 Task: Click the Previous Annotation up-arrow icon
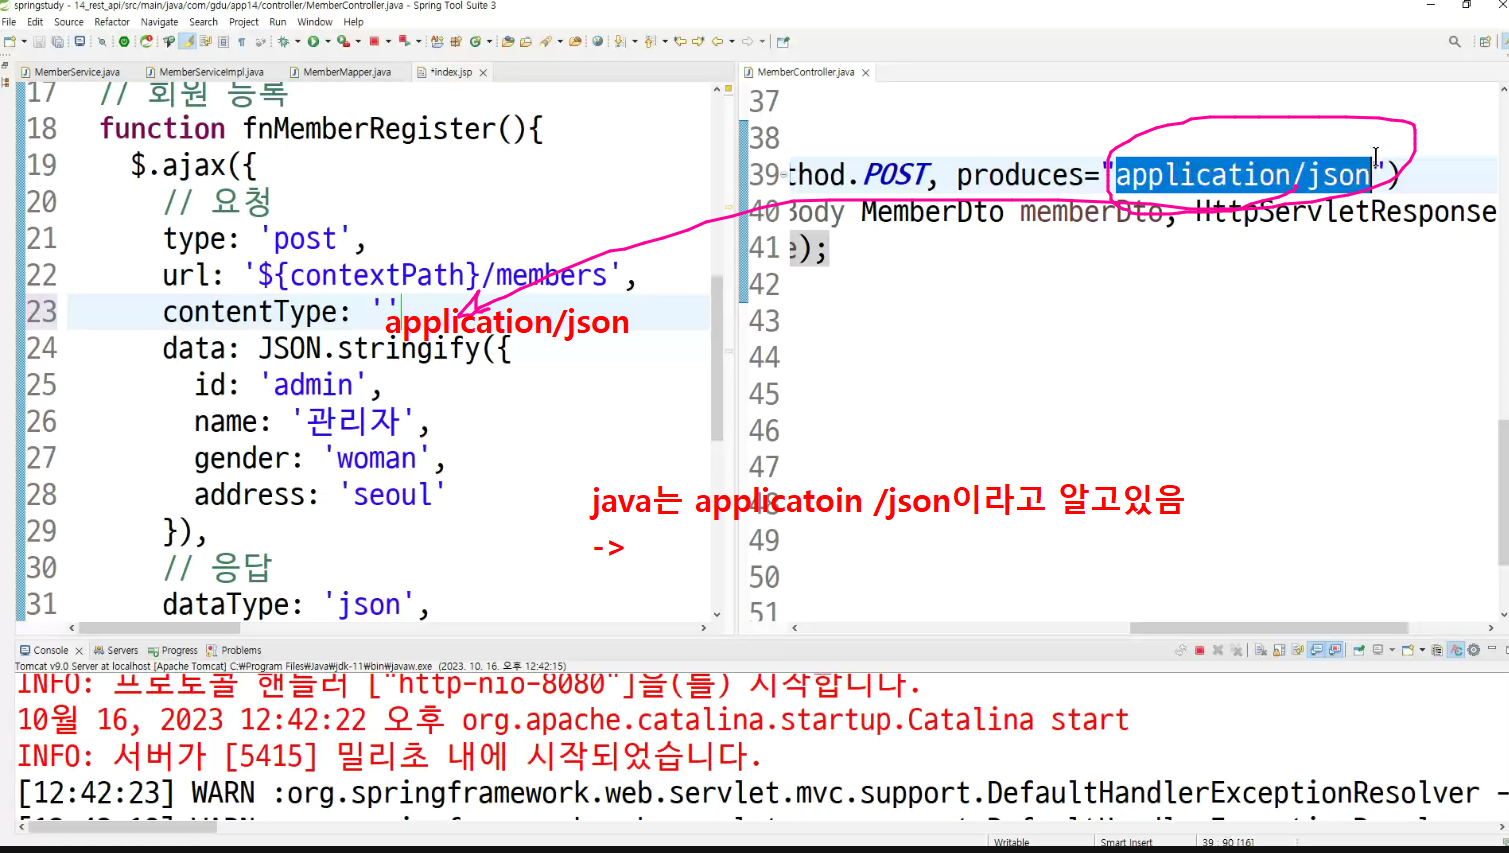[650, 42]
